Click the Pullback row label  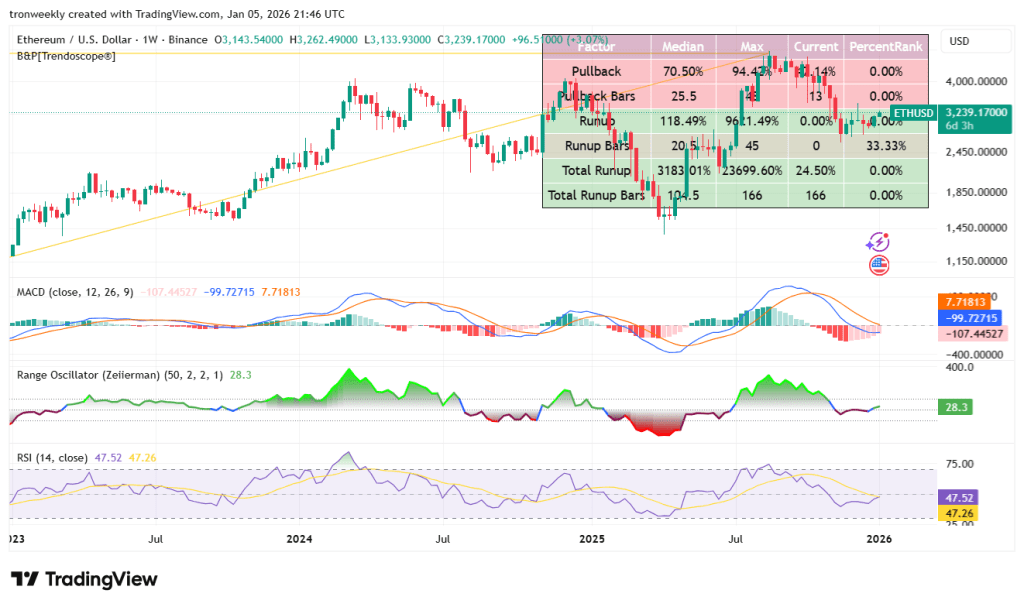click(596, 71)
